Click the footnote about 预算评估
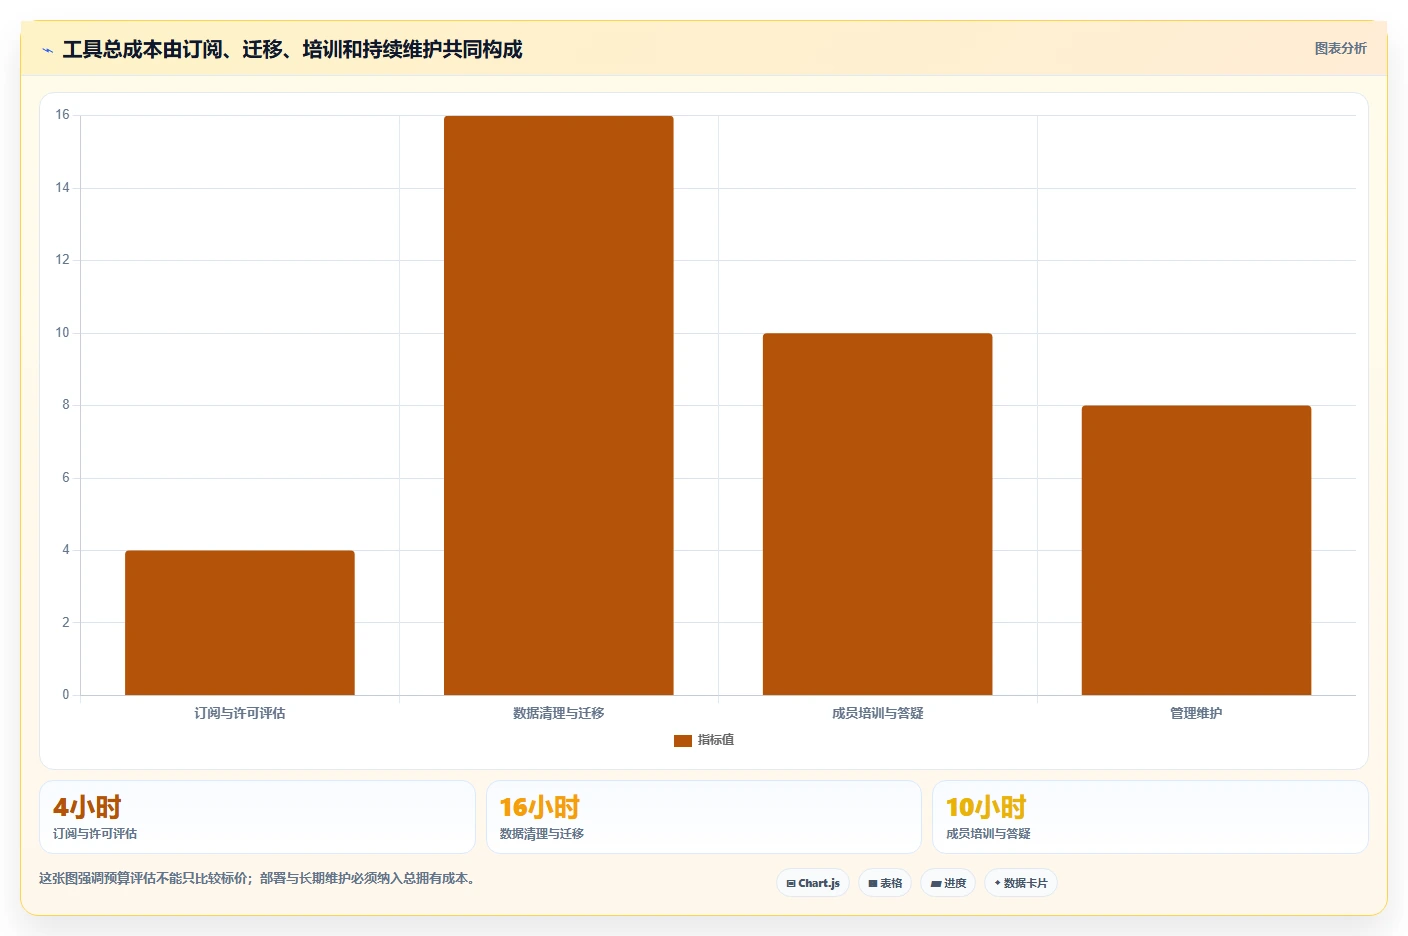 click(257, 878)
